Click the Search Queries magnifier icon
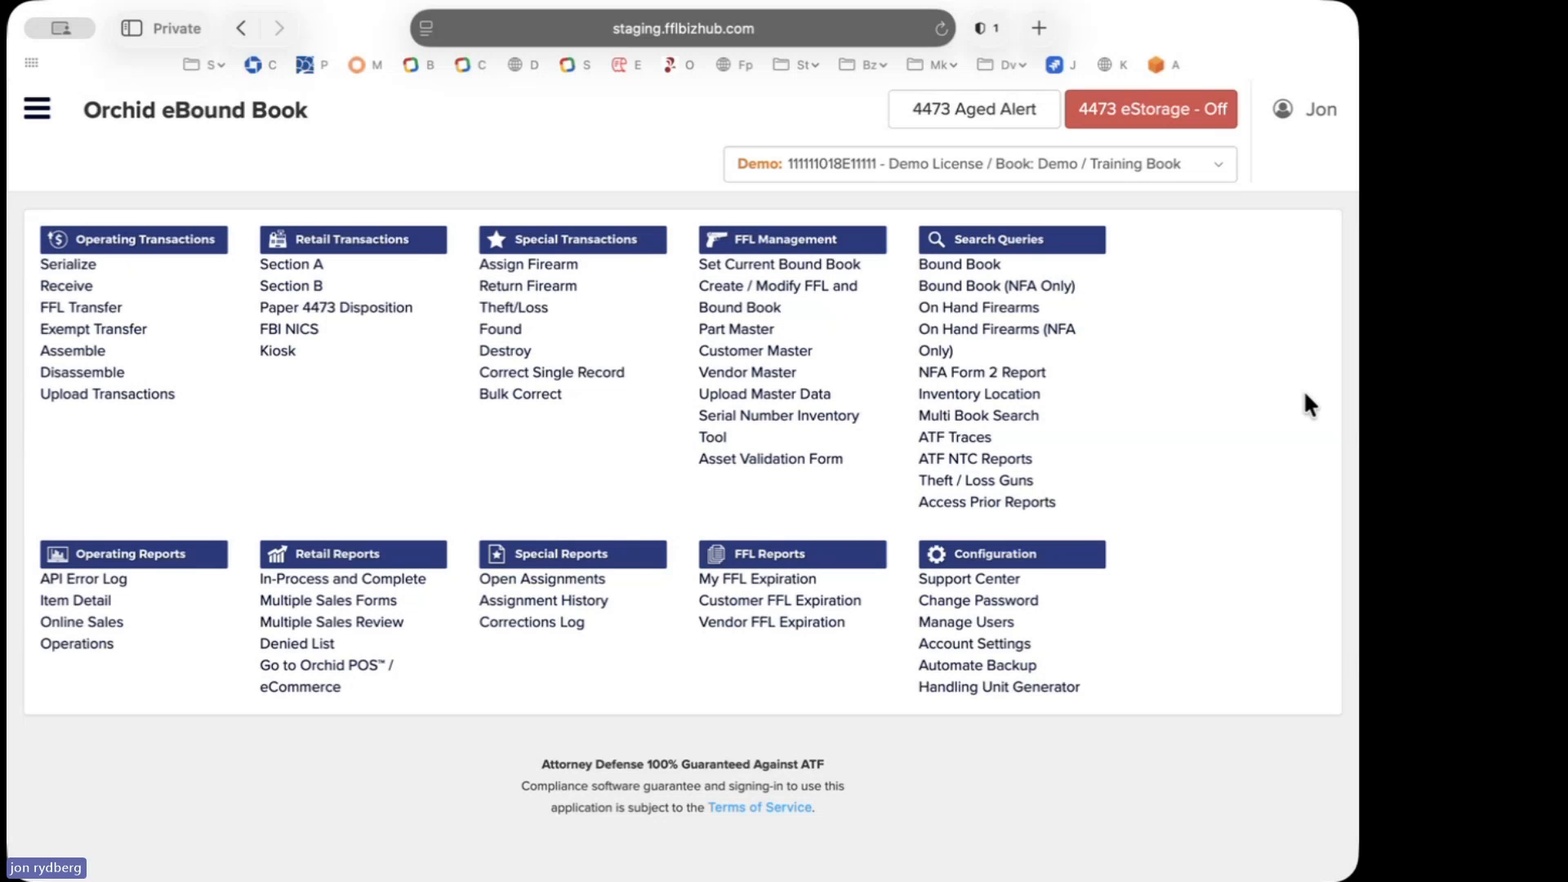This screenshot has width=1568, height=882. click(936, 239)
